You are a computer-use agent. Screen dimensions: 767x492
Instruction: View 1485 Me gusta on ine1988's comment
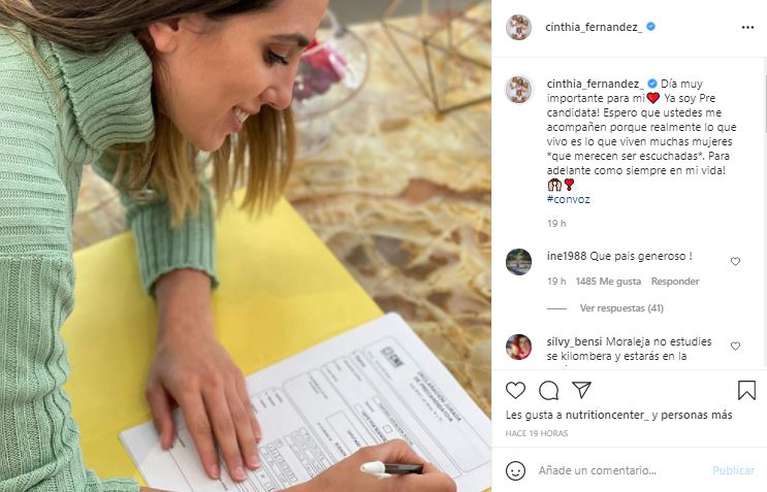[x=608, y=282]
